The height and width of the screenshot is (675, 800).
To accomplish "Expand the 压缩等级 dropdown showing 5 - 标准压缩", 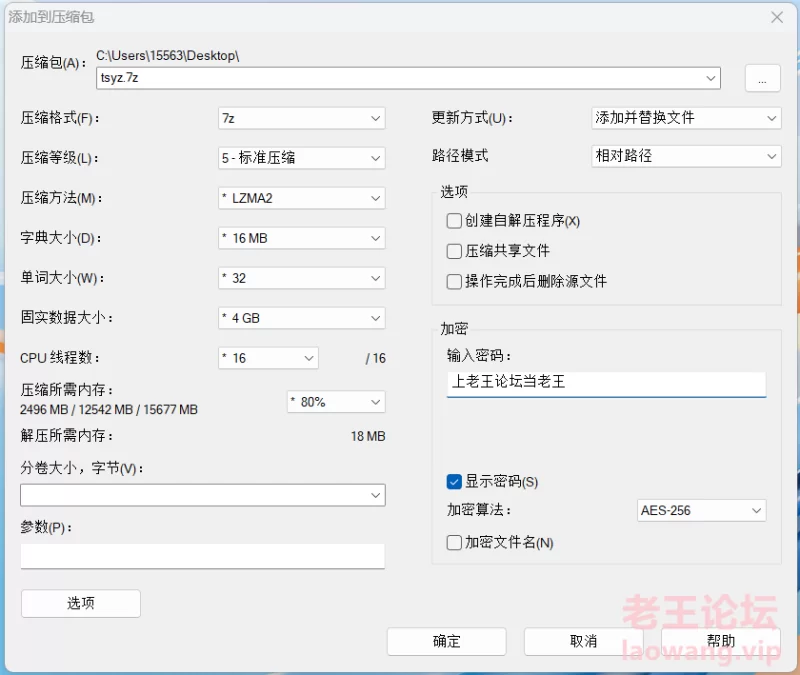I will pos(302,158).
